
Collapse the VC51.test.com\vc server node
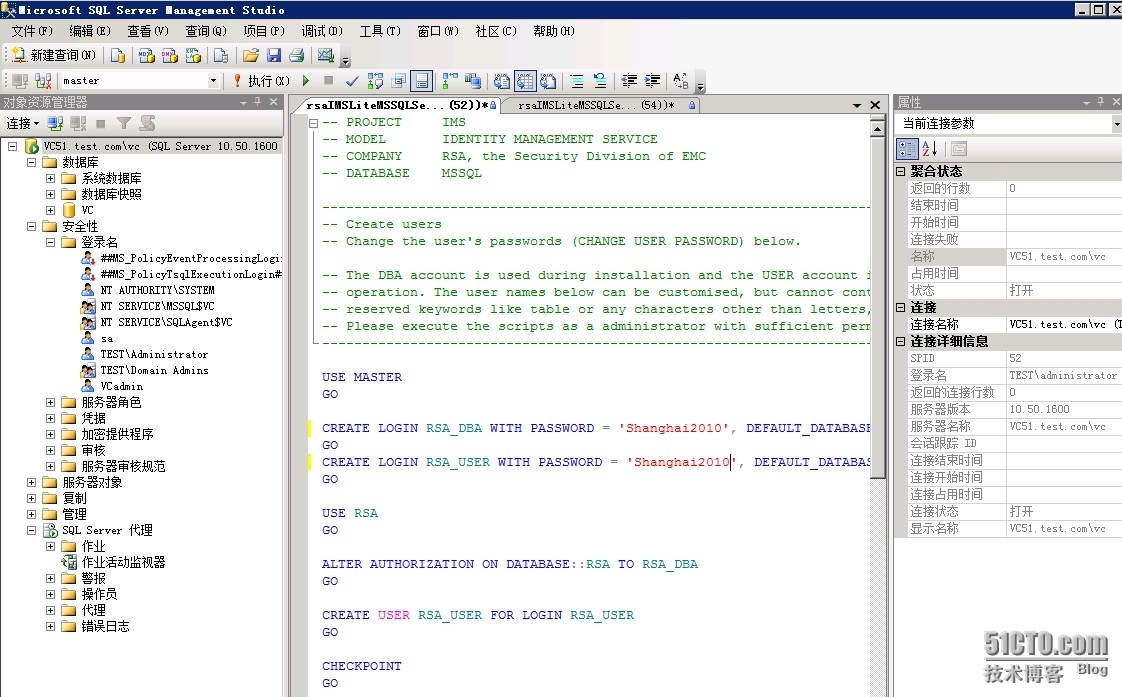(x=12, y=146)
